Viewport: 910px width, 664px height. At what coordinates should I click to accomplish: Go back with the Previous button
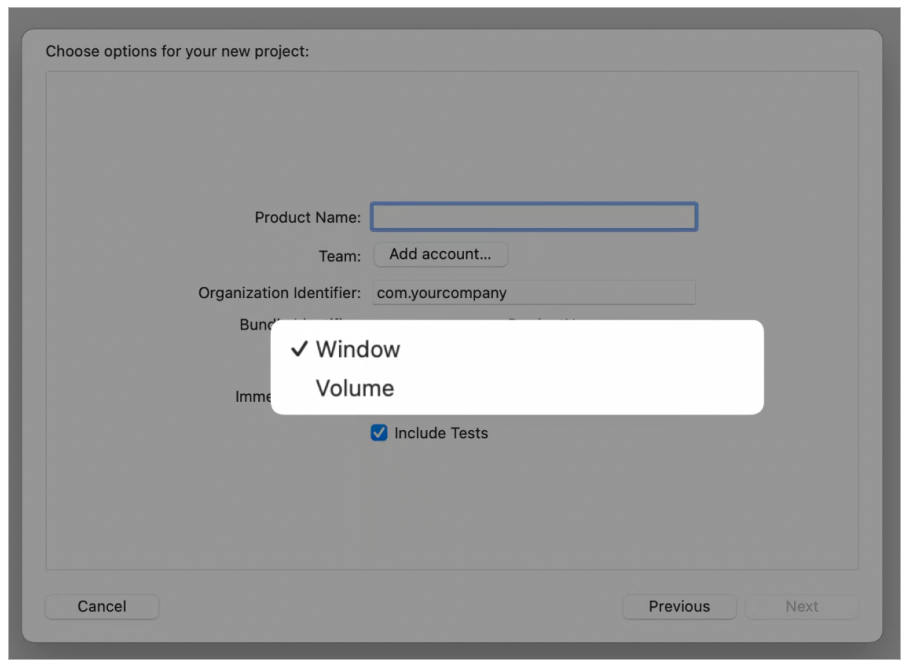[678, 606]
